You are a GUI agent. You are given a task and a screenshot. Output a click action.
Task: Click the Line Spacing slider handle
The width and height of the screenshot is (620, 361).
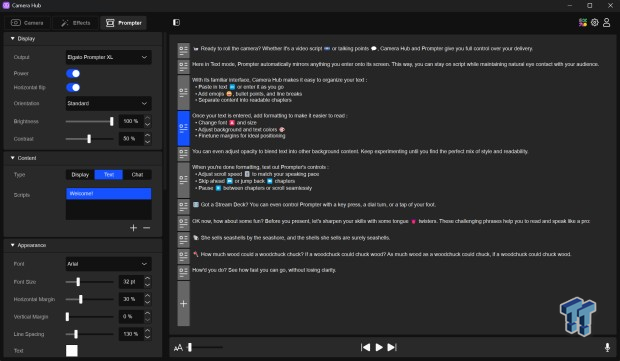pyautogui.click(x=76, y=334)
